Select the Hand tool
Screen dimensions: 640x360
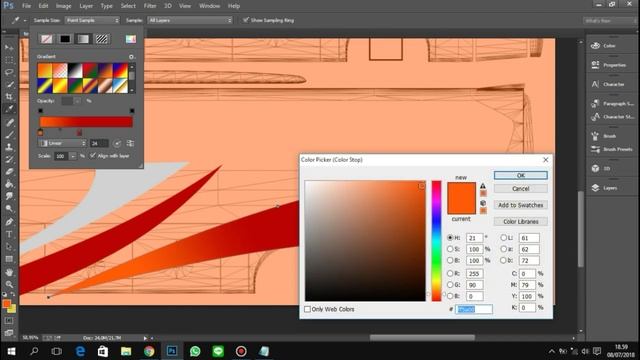pos(9,272)
